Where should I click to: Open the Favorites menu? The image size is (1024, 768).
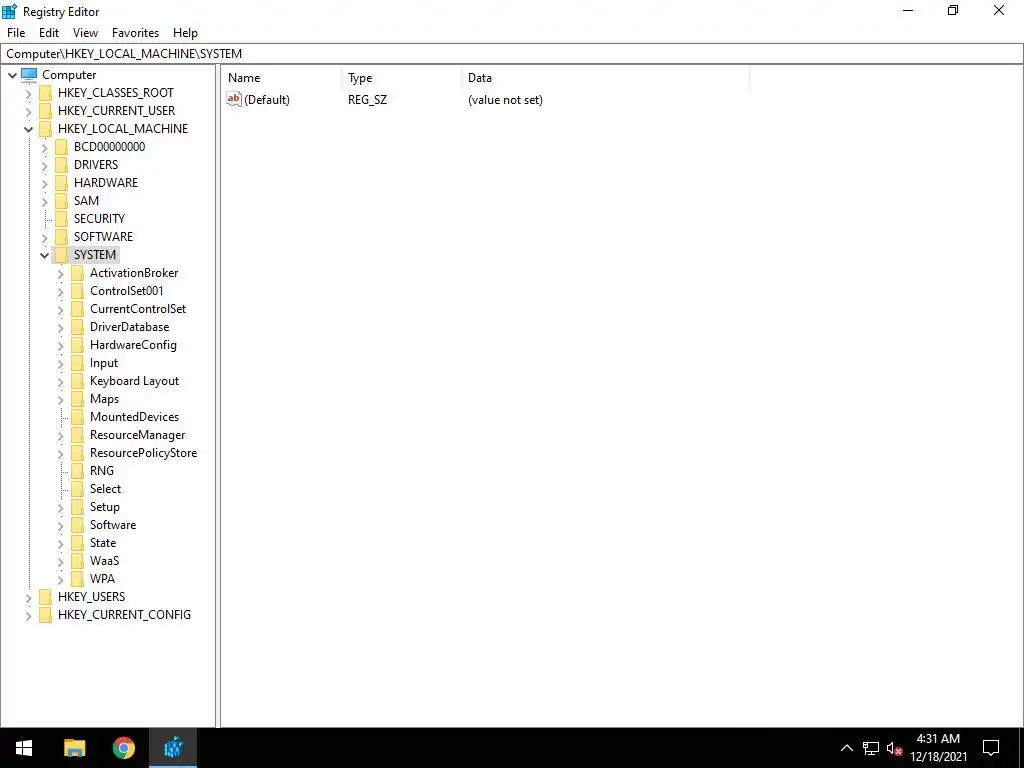click(x=135, y=33)
